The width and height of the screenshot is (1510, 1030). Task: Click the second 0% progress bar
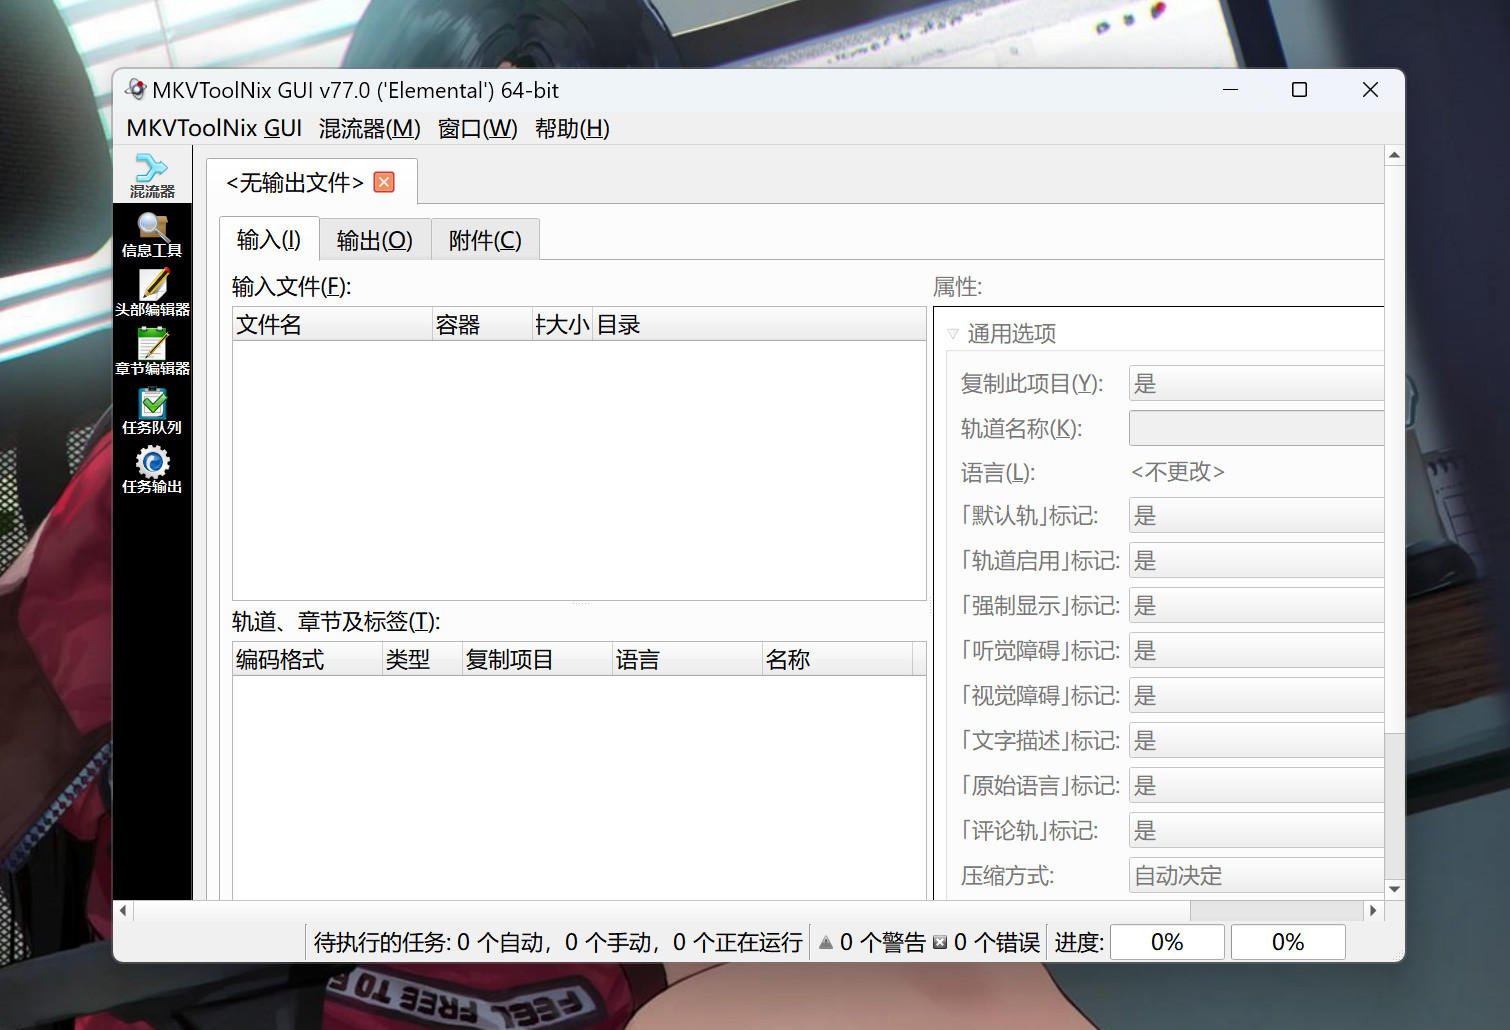(x=1288, y=942)
